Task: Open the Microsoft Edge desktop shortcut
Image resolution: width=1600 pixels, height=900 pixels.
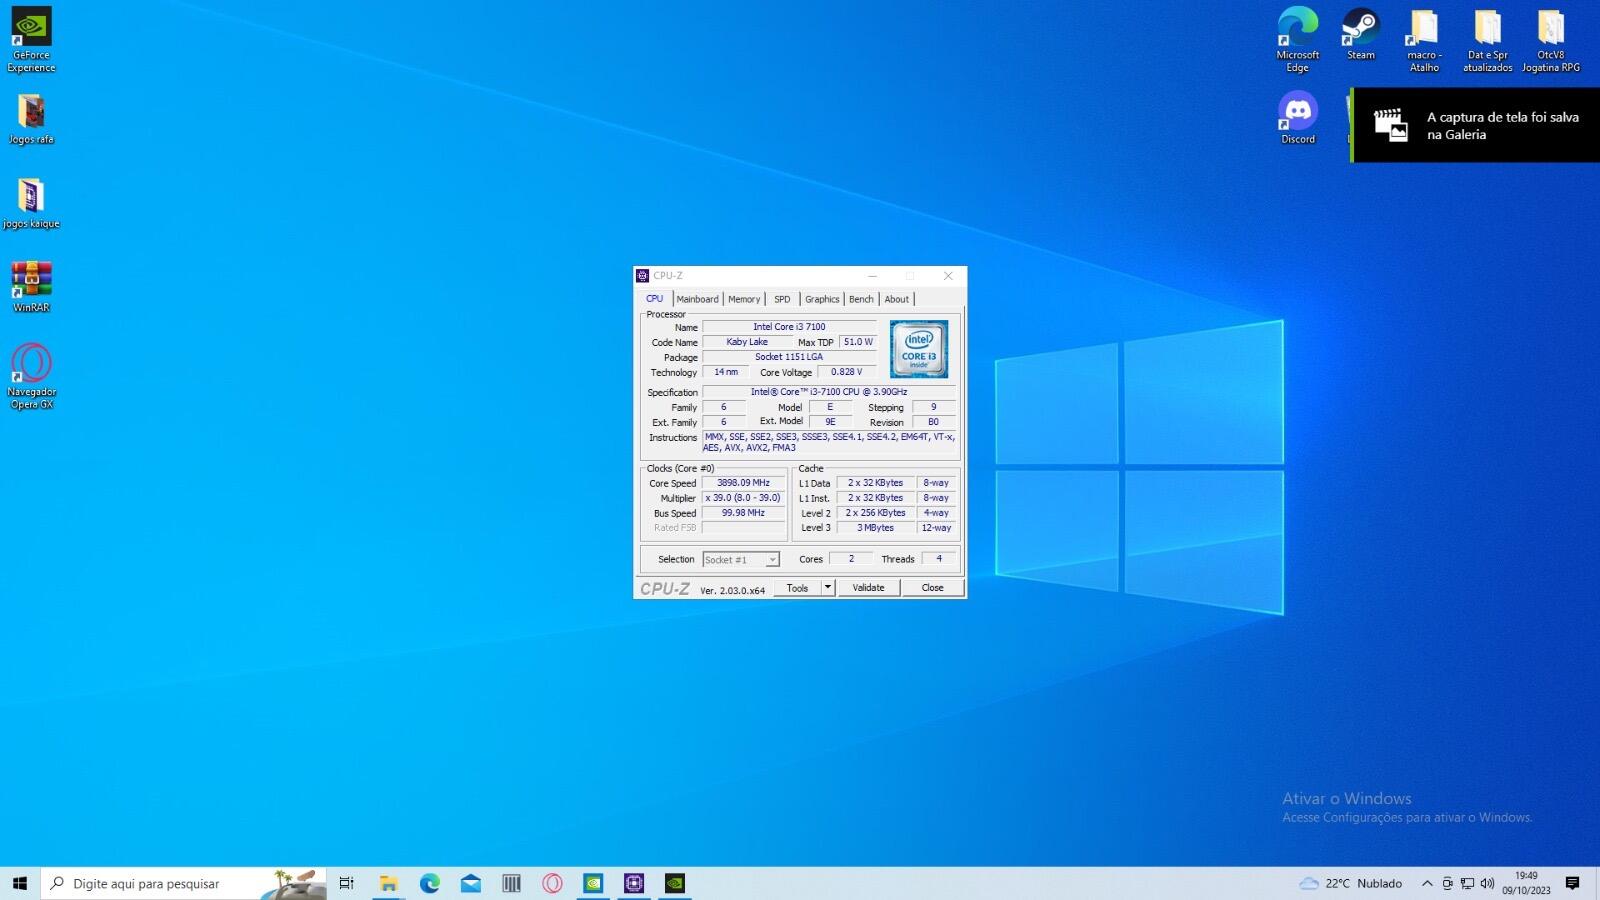Action: (1298, 40)
